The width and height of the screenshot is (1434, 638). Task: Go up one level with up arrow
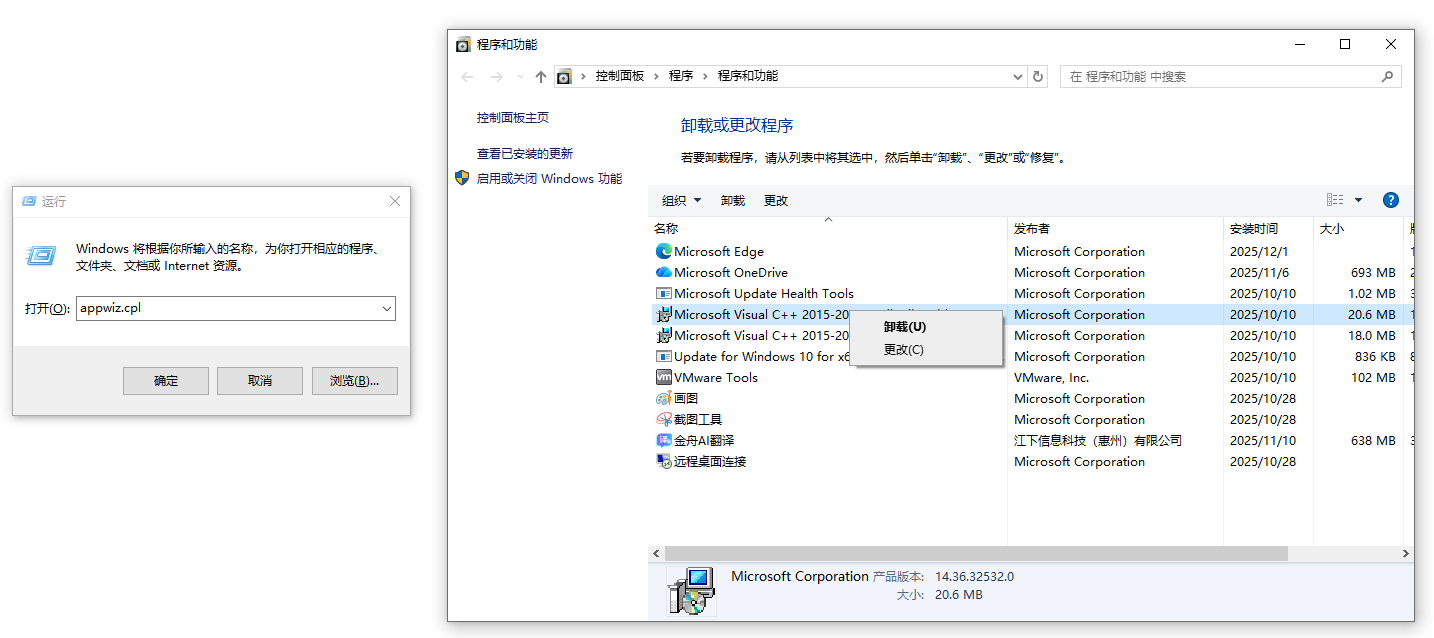pyautogui.click(x=541, y=77)
